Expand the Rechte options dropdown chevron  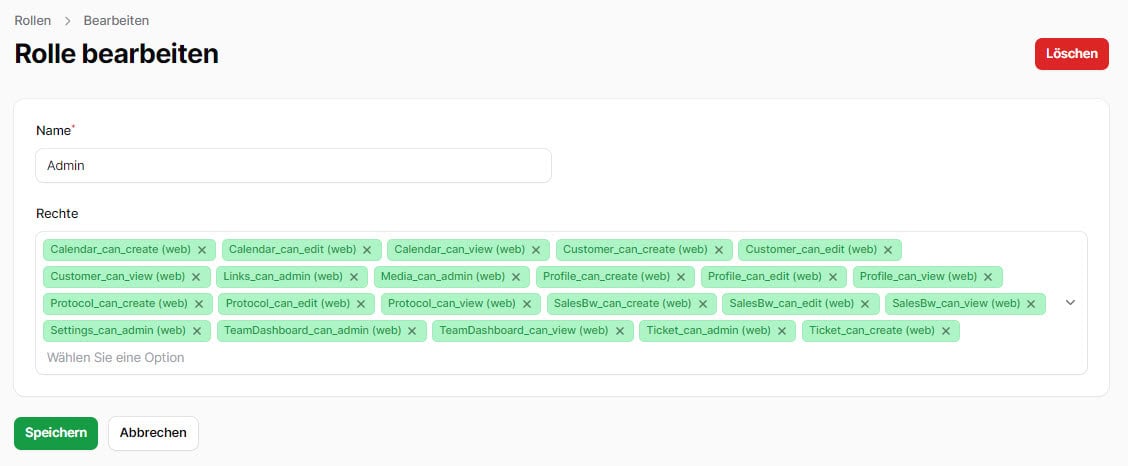coord(1070,303)
